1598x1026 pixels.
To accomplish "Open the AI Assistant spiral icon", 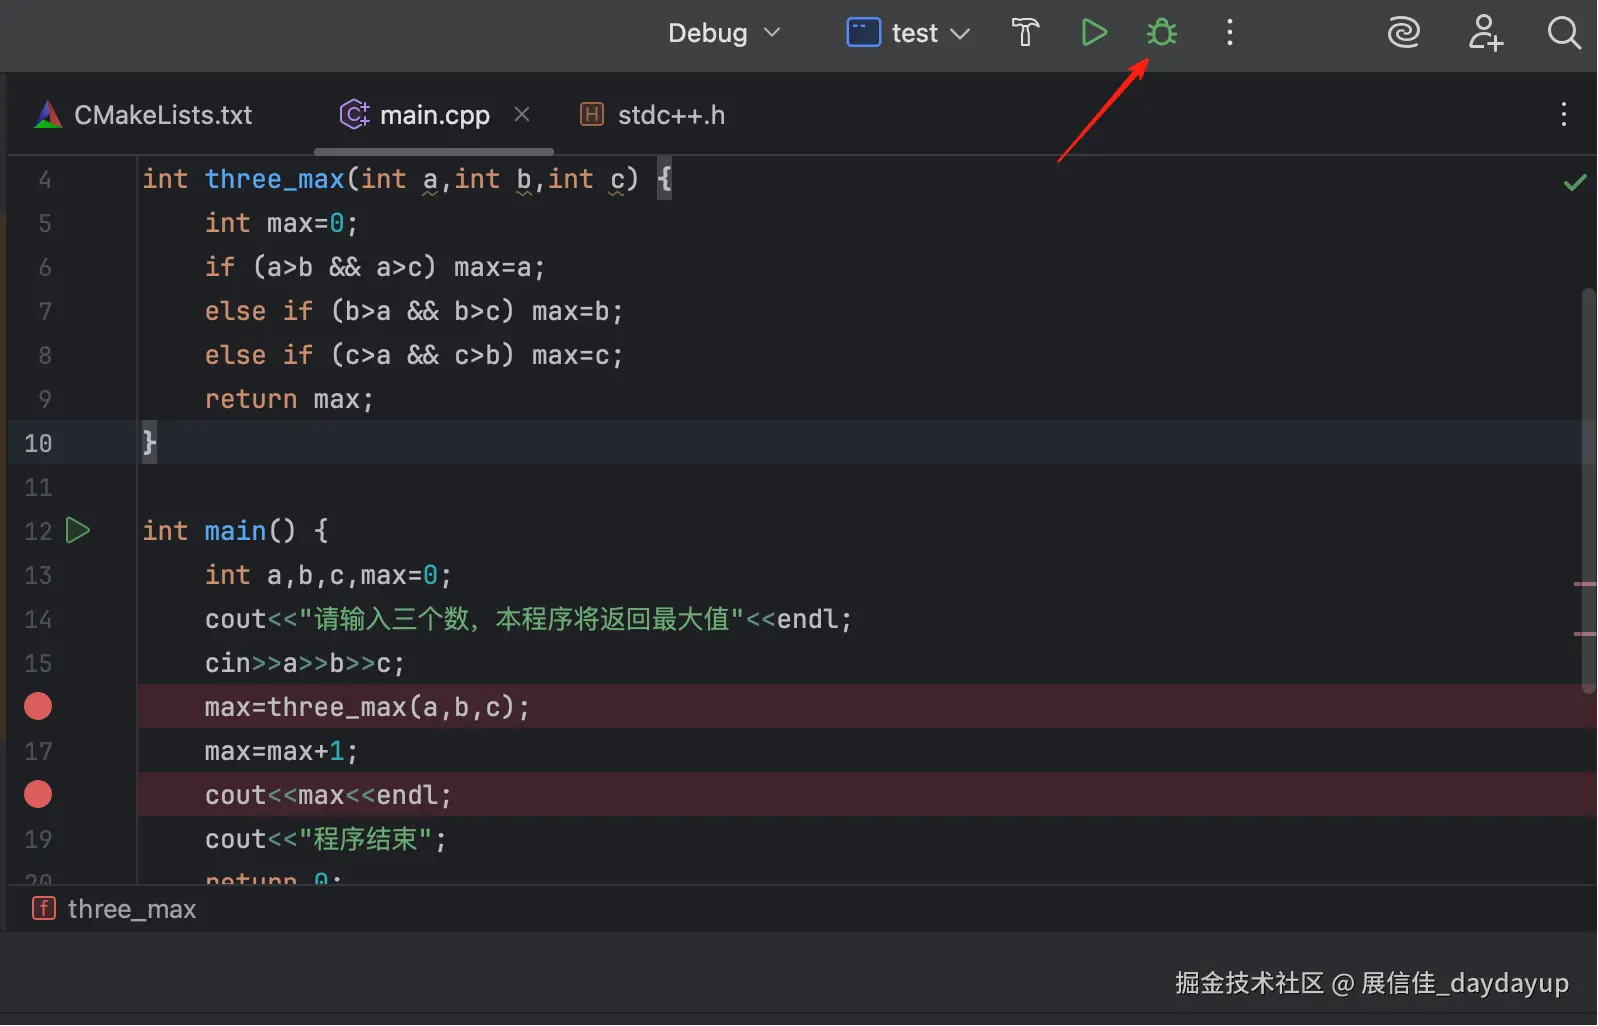I will pyautogui.click(x=1403, y=33).
